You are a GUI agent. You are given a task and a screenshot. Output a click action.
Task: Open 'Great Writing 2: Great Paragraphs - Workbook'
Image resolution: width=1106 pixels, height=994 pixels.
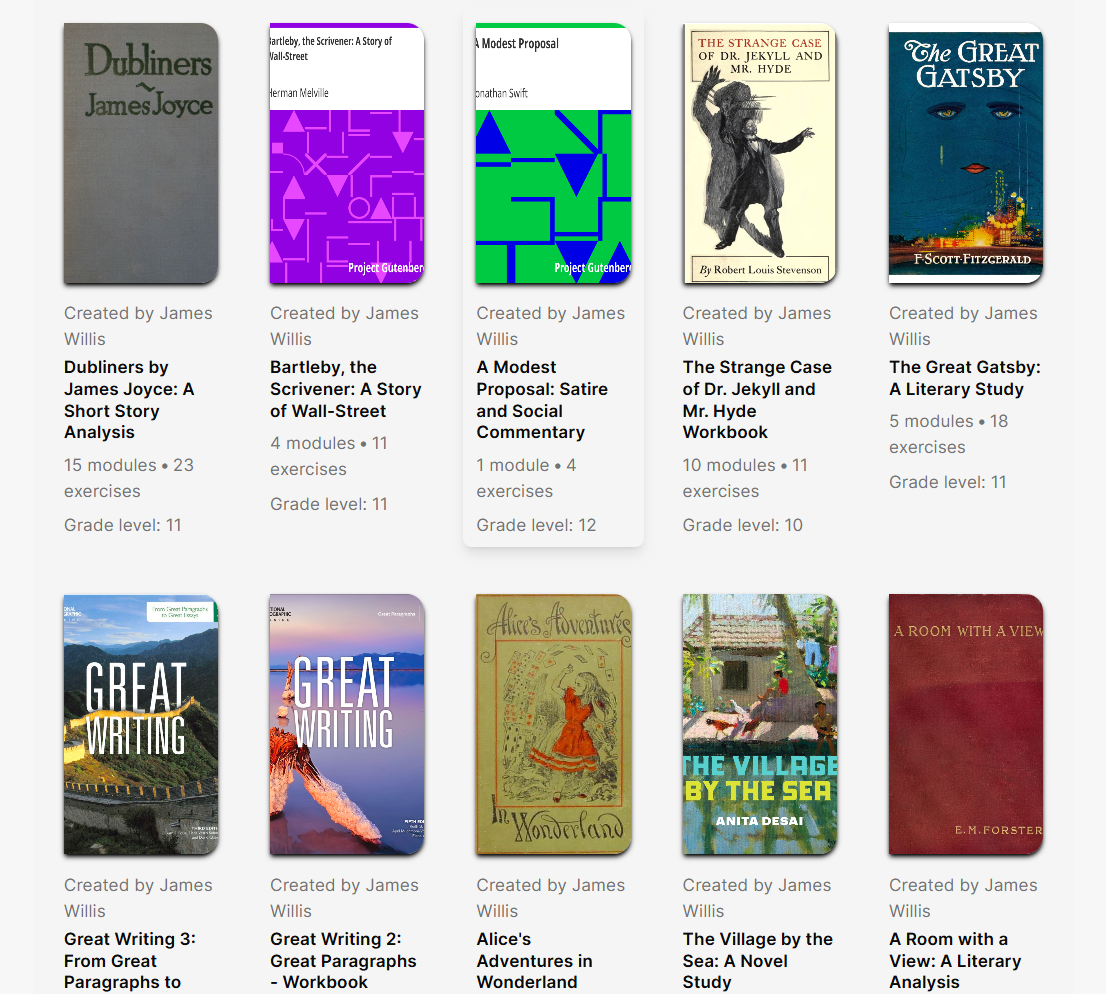click(x=343, y=961)
